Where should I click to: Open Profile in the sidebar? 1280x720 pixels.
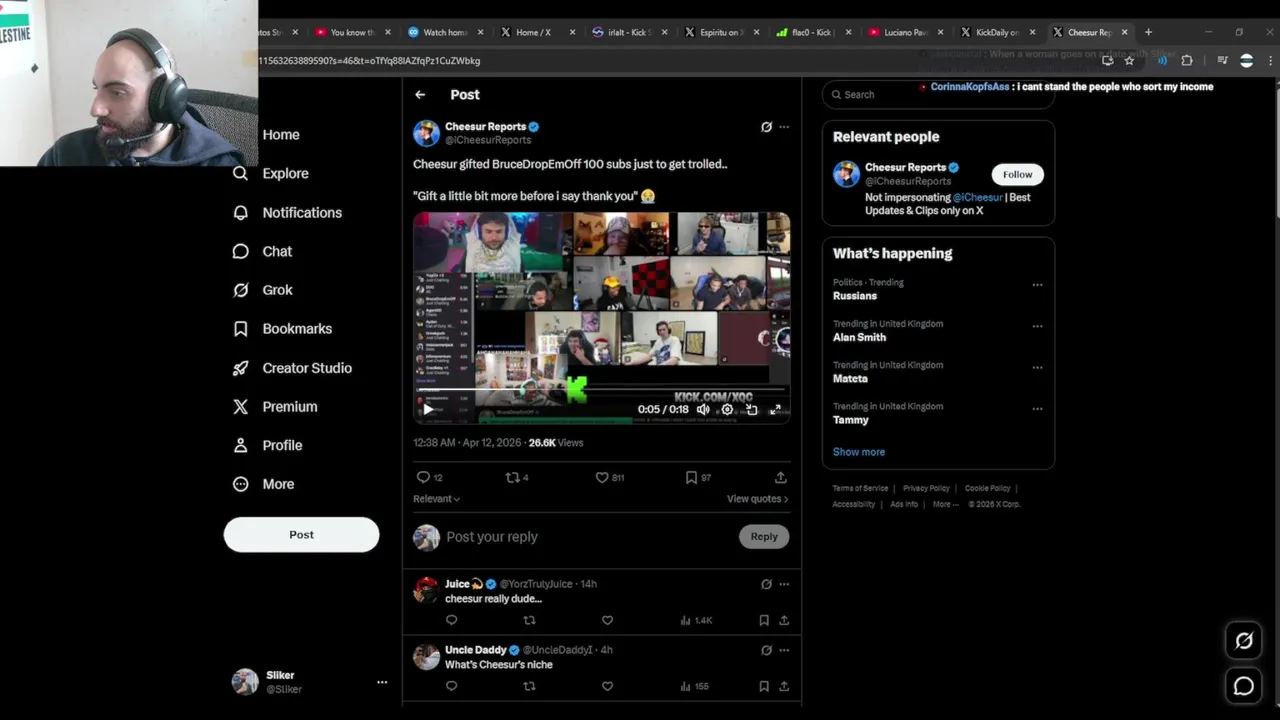(x=267, y=445)
